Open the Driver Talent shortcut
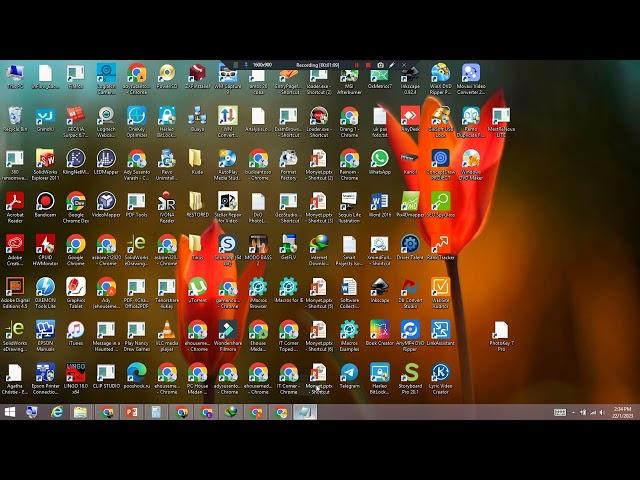The width and height of the screenshot is (640, 480). 410,247
